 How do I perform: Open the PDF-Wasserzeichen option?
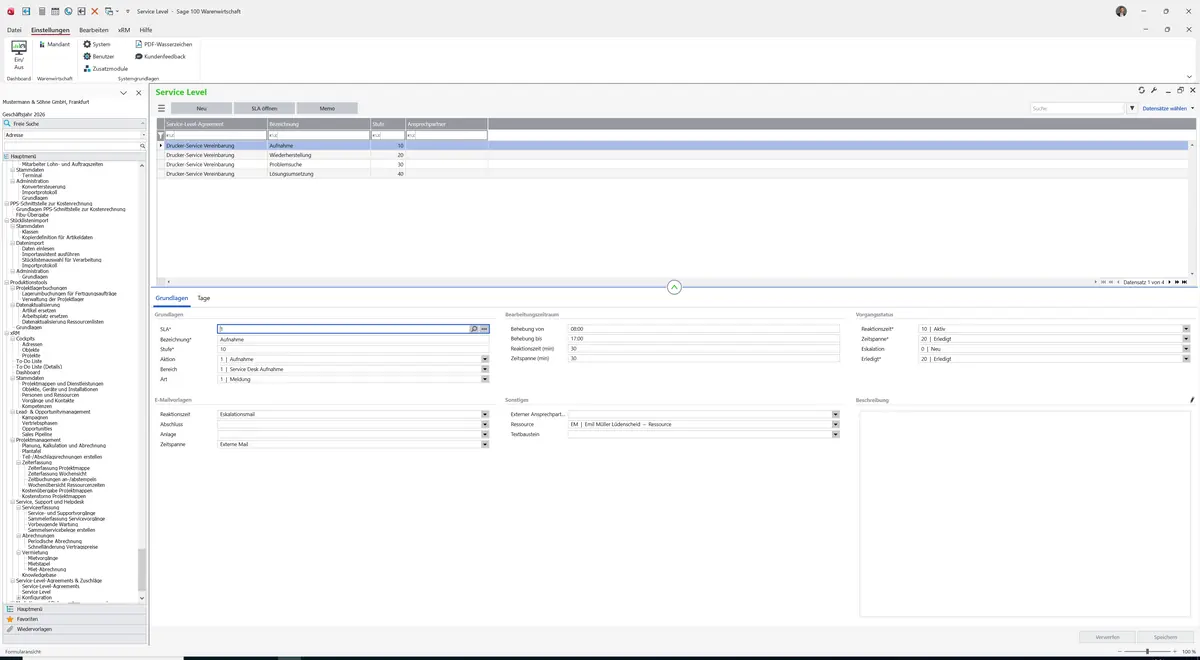click(164, 44)
